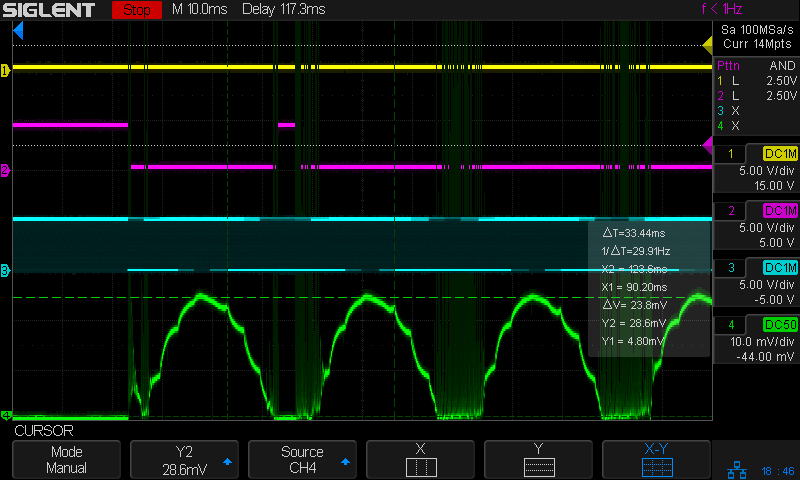Click the CURSOR menu title
800x480 pixels.
[x=44, y=431]
